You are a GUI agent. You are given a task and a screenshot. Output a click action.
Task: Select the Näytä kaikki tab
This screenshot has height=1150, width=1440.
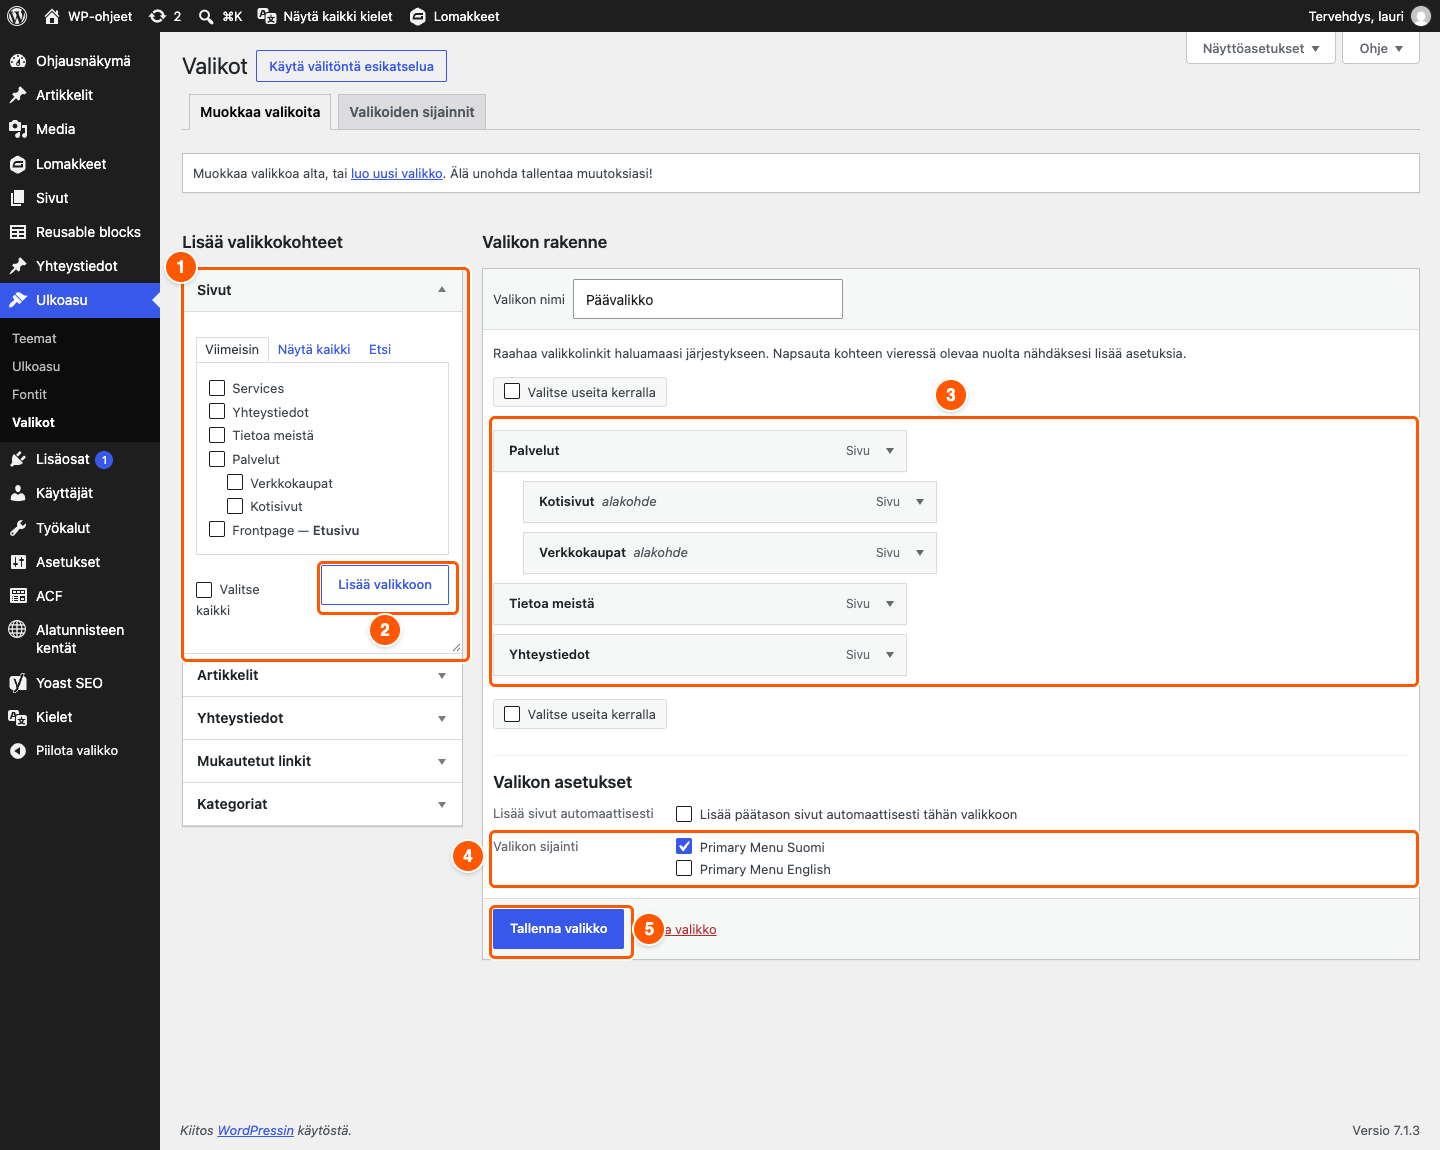pos(314,349)
